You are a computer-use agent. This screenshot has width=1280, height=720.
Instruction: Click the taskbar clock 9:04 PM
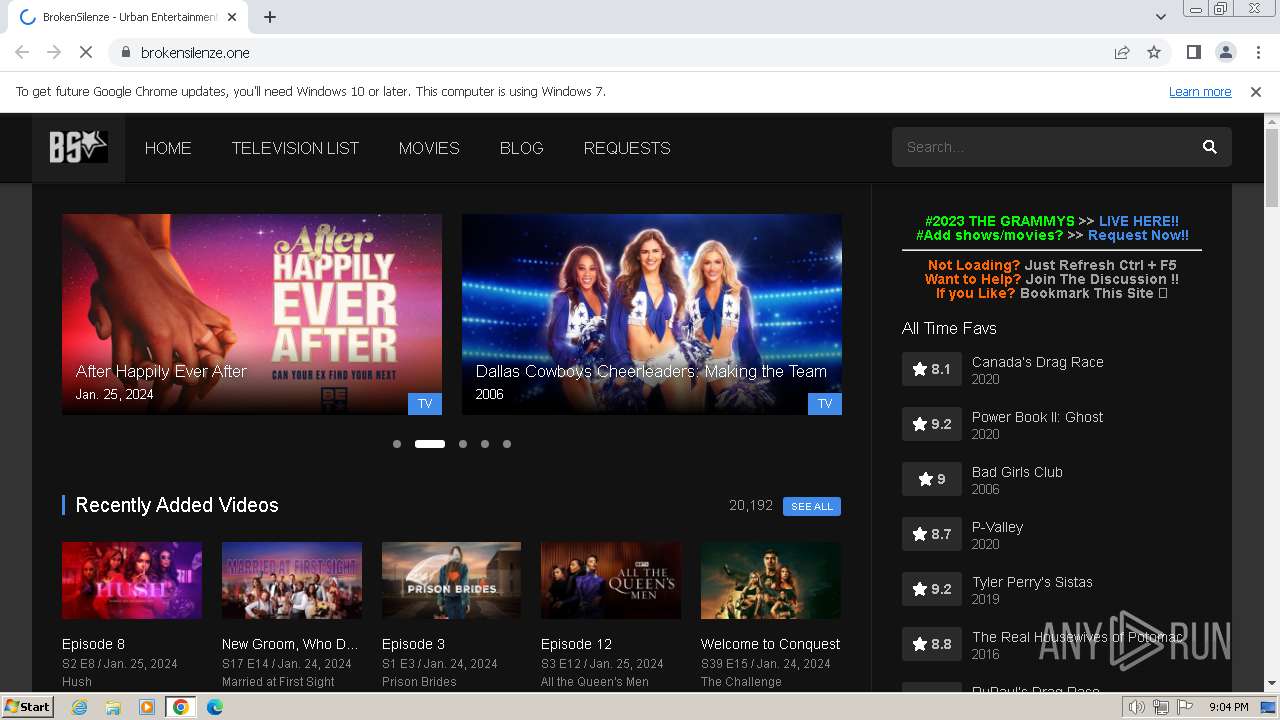tap(1228, 707)
